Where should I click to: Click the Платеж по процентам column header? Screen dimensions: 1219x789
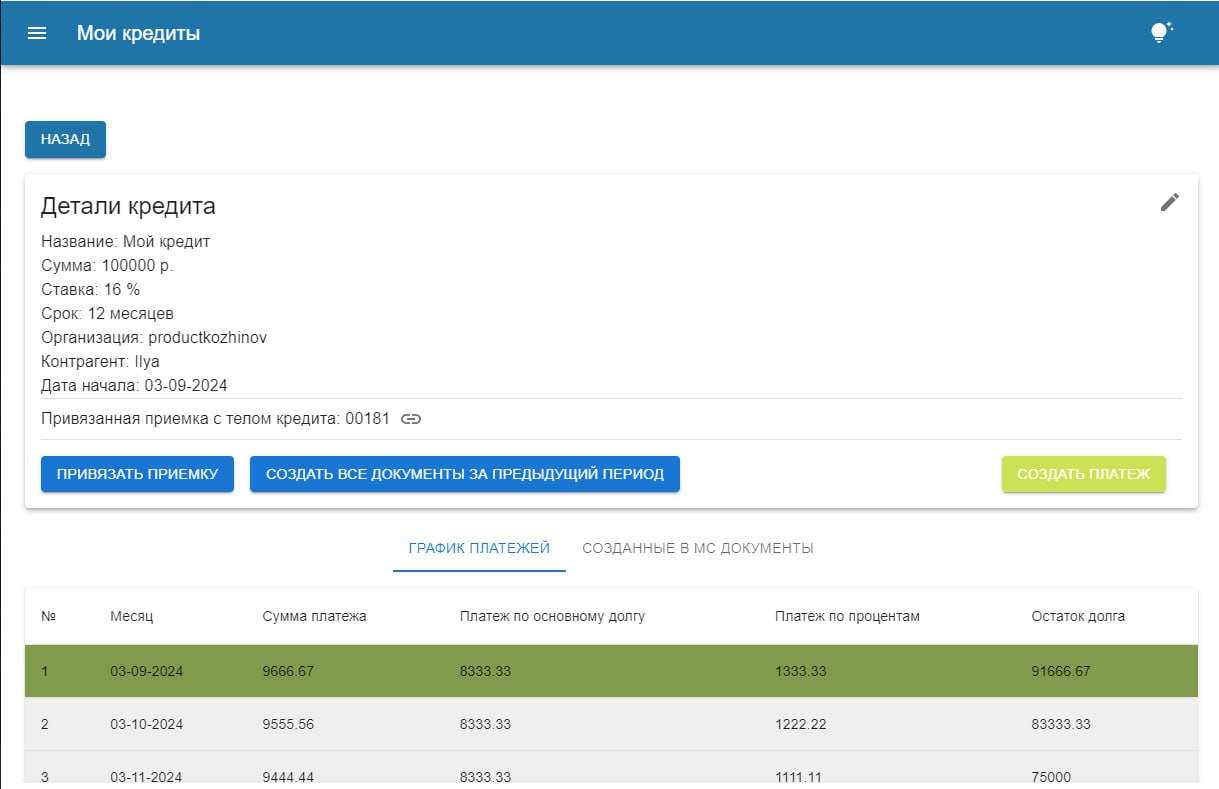[x=846, y=616]
